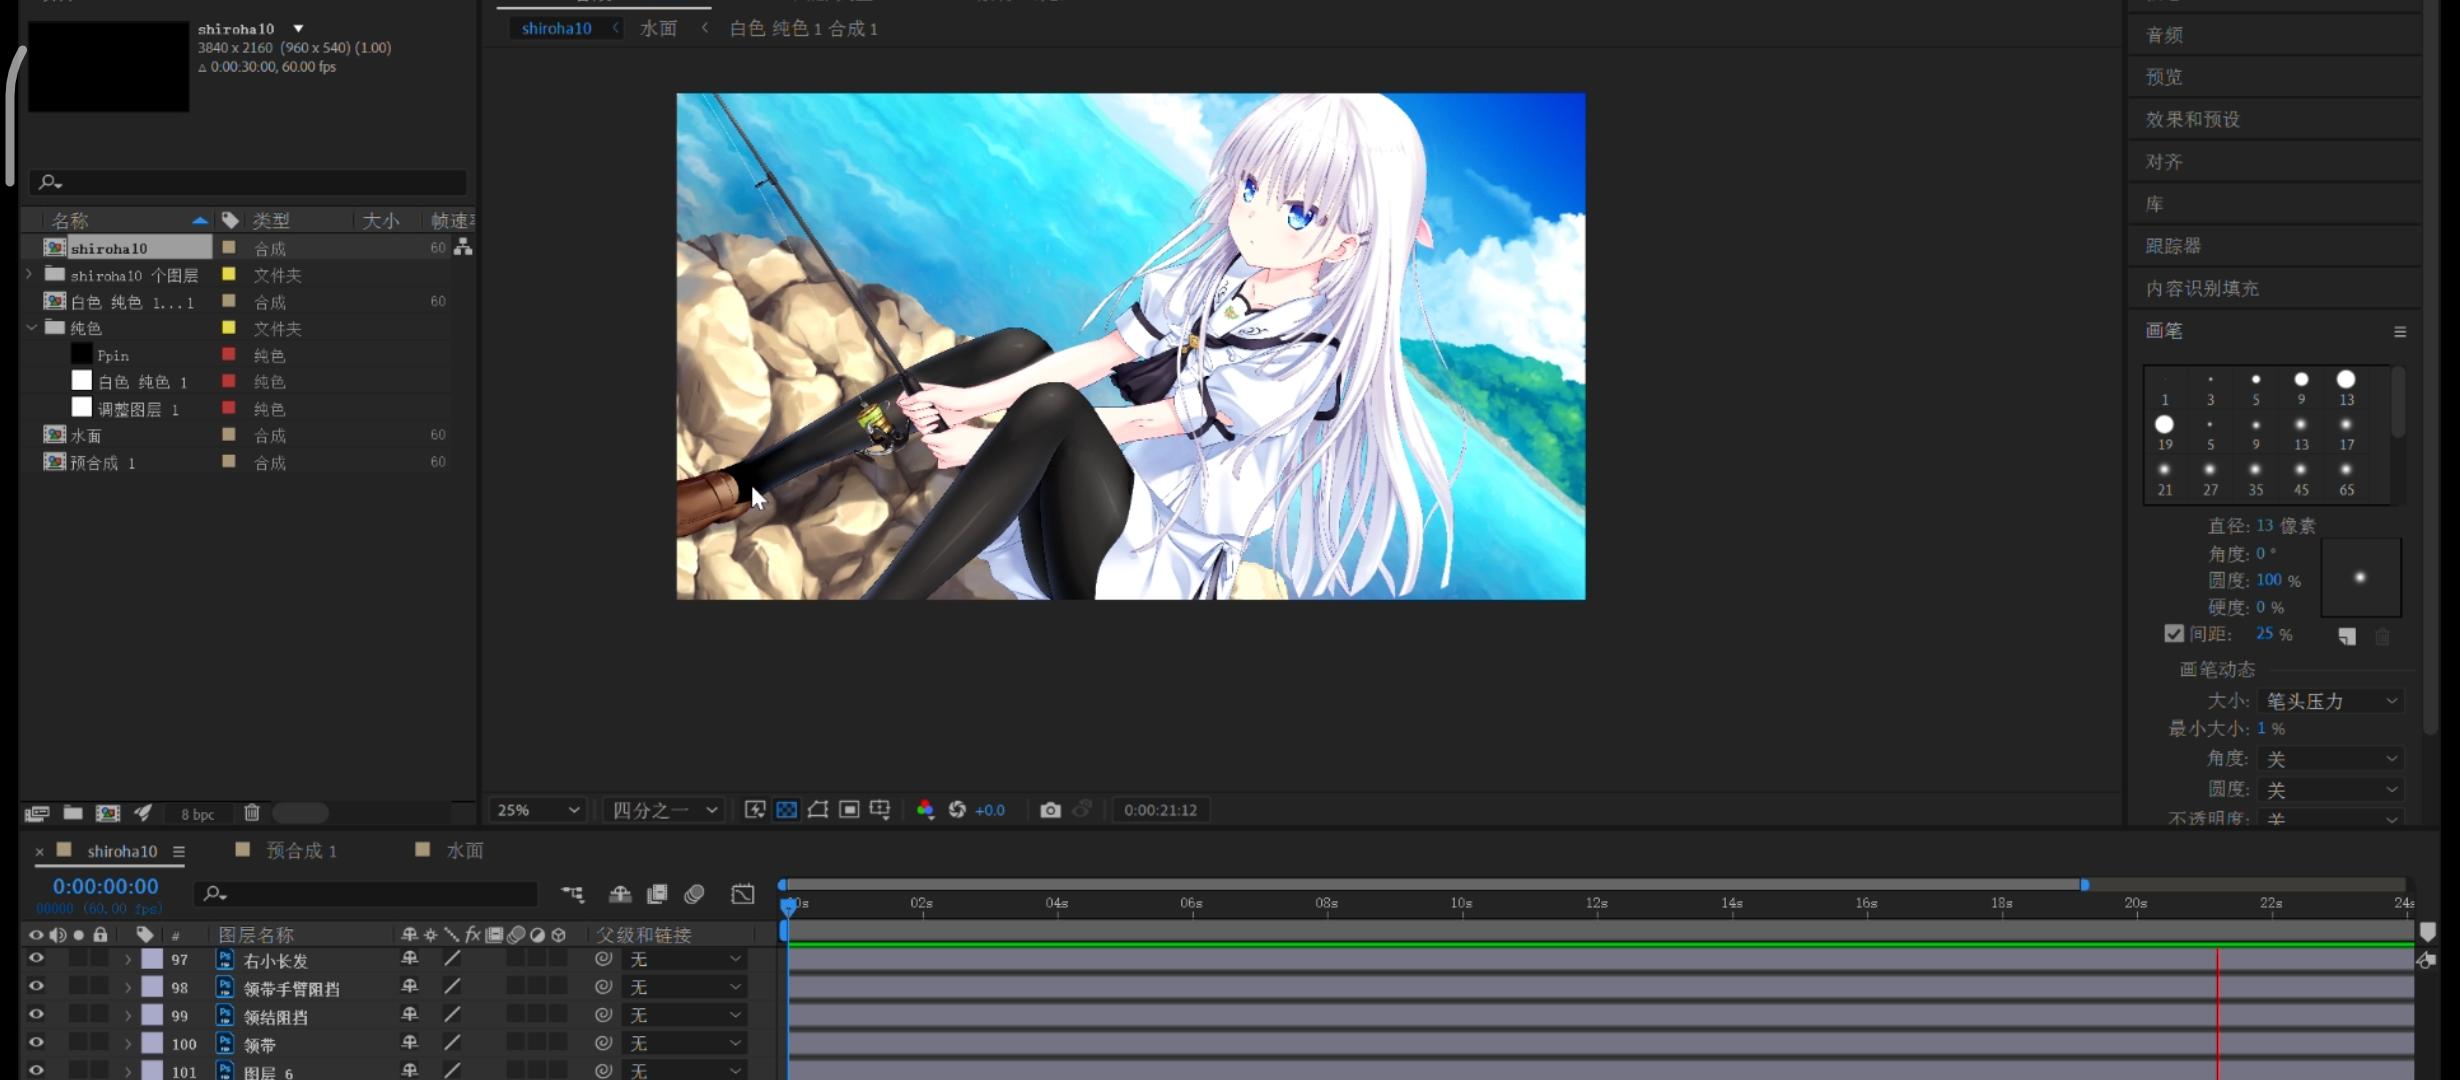Open parent dropdown for layer 右小长发

[685, 959]
